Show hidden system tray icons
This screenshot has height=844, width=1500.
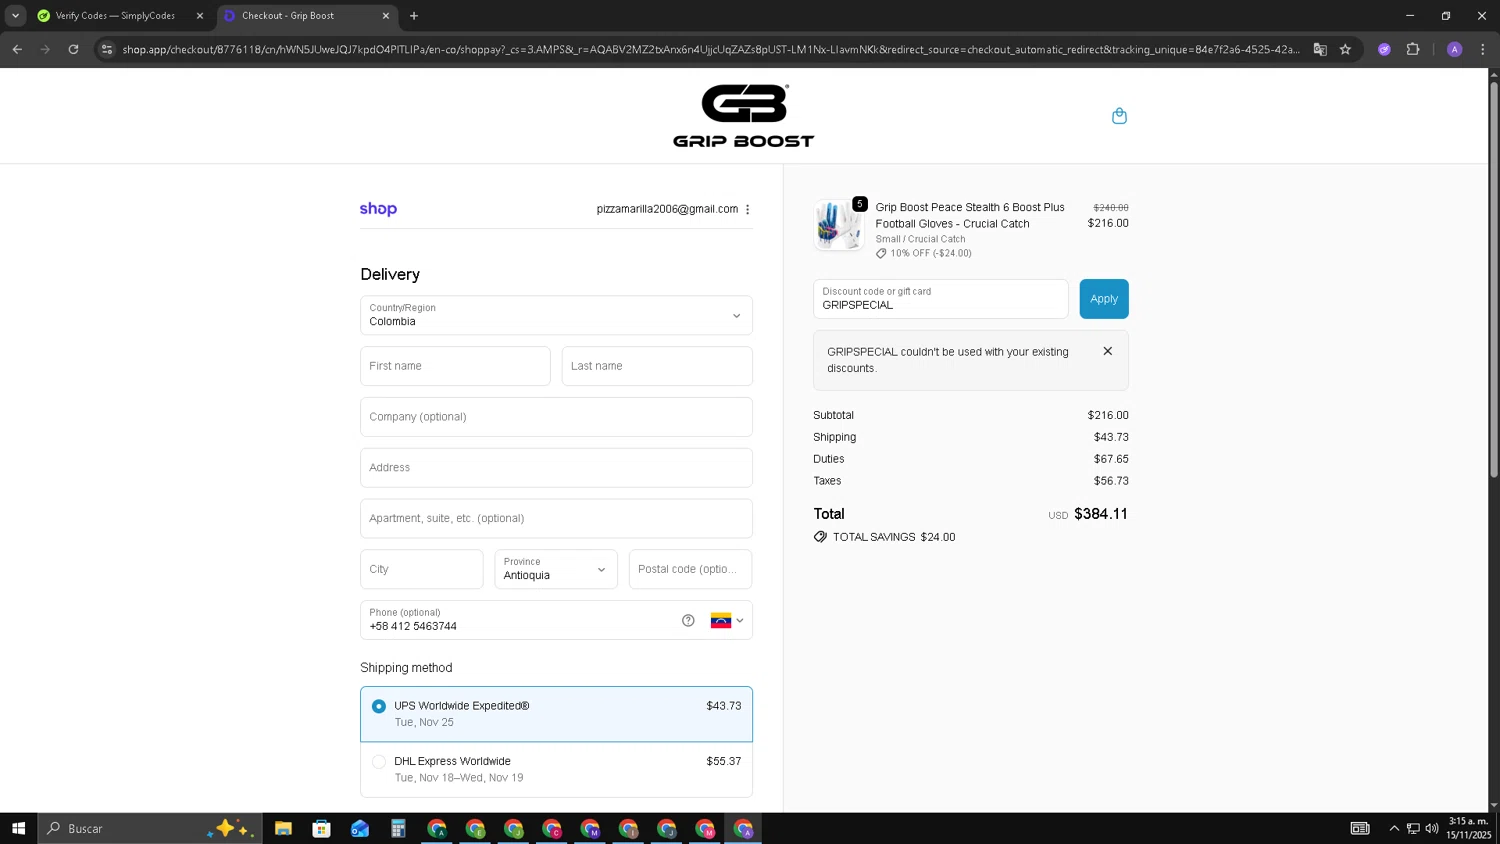(x=1394, y=828)
